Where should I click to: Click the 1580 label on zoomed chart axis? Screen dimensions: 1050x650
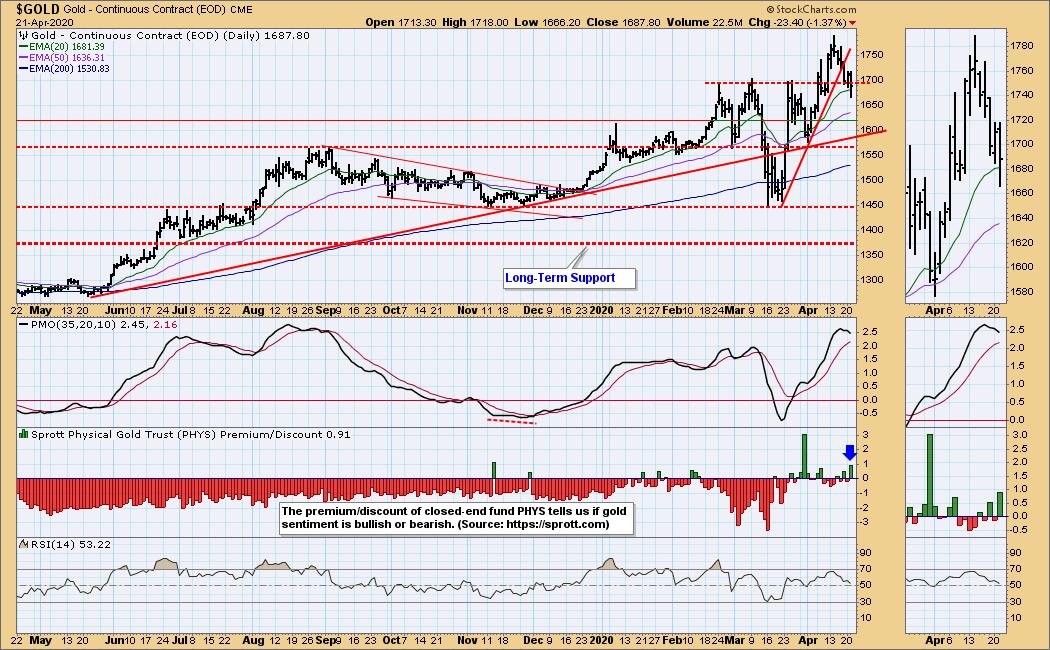coord(1021,292)
